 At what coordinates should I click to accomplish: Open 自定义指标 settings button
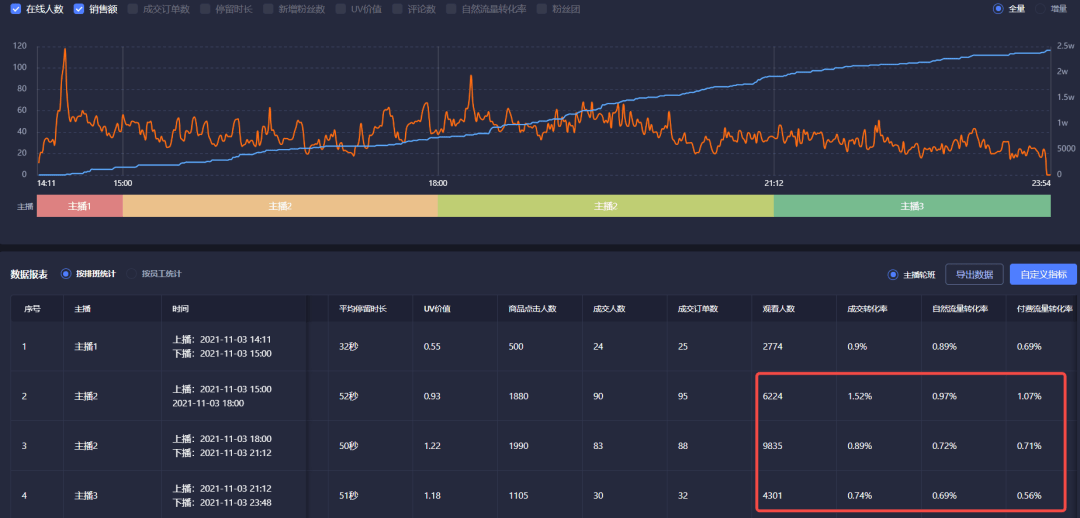pos(1043,274)
